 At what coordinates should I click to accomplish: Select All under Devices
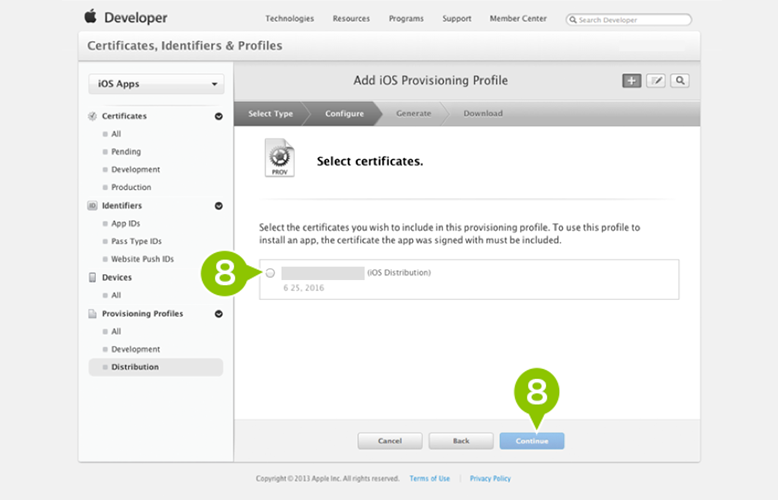pos(116,296)
